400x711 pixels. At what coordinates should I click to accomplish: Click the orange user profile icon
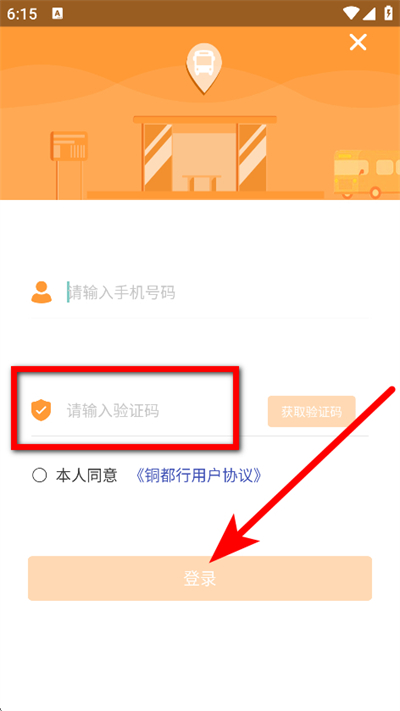(42, 292)
